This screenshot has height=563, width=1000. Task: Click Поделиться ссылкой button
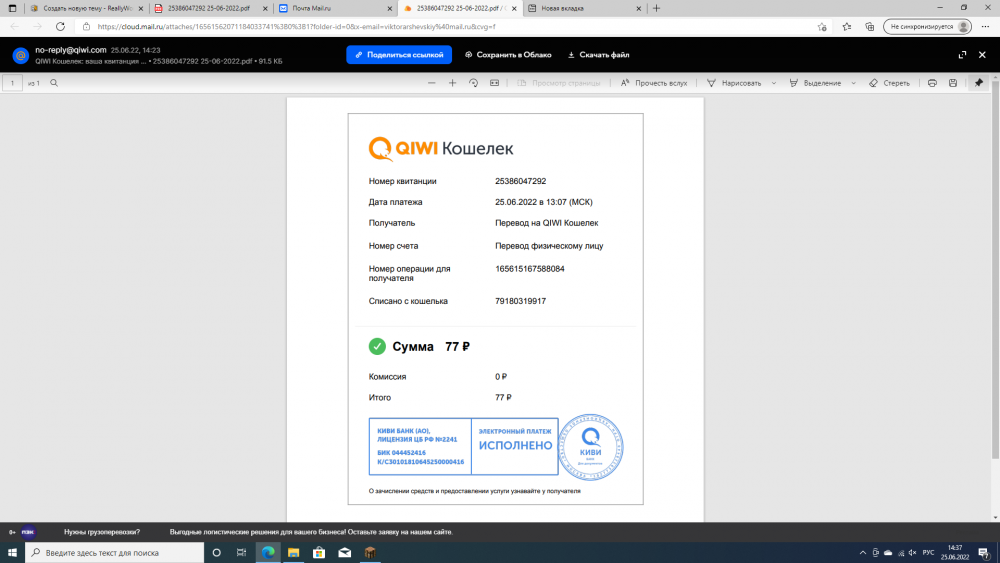click(x=399, y=55)
